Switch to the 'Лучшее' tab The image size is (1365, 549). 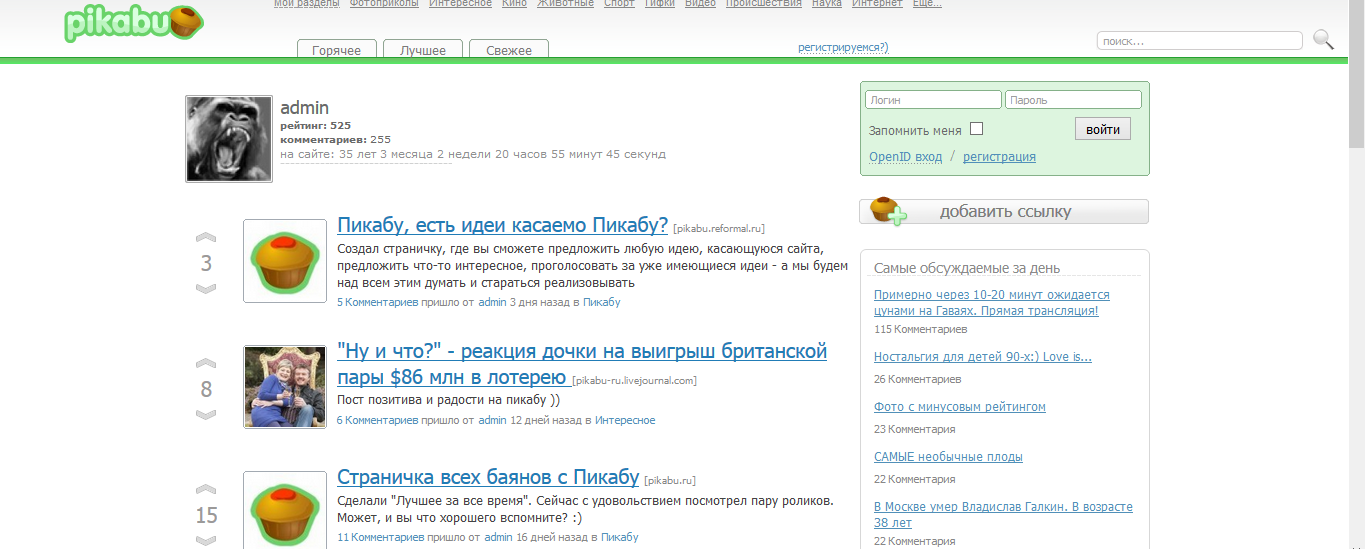coord(423,50)
